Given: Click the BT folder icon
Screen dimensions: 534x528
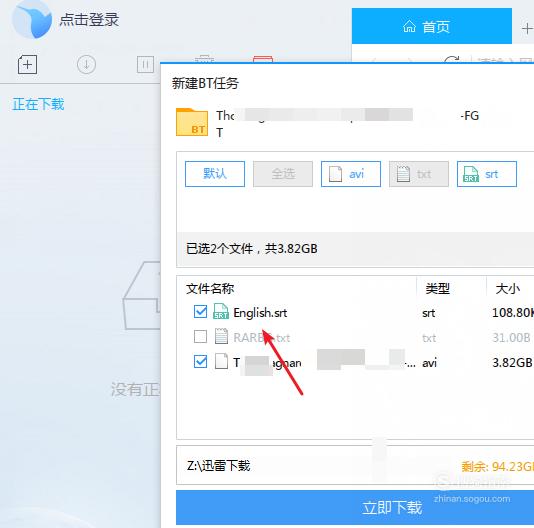Looking at the screenshot, I should click(x=192, y=122).
